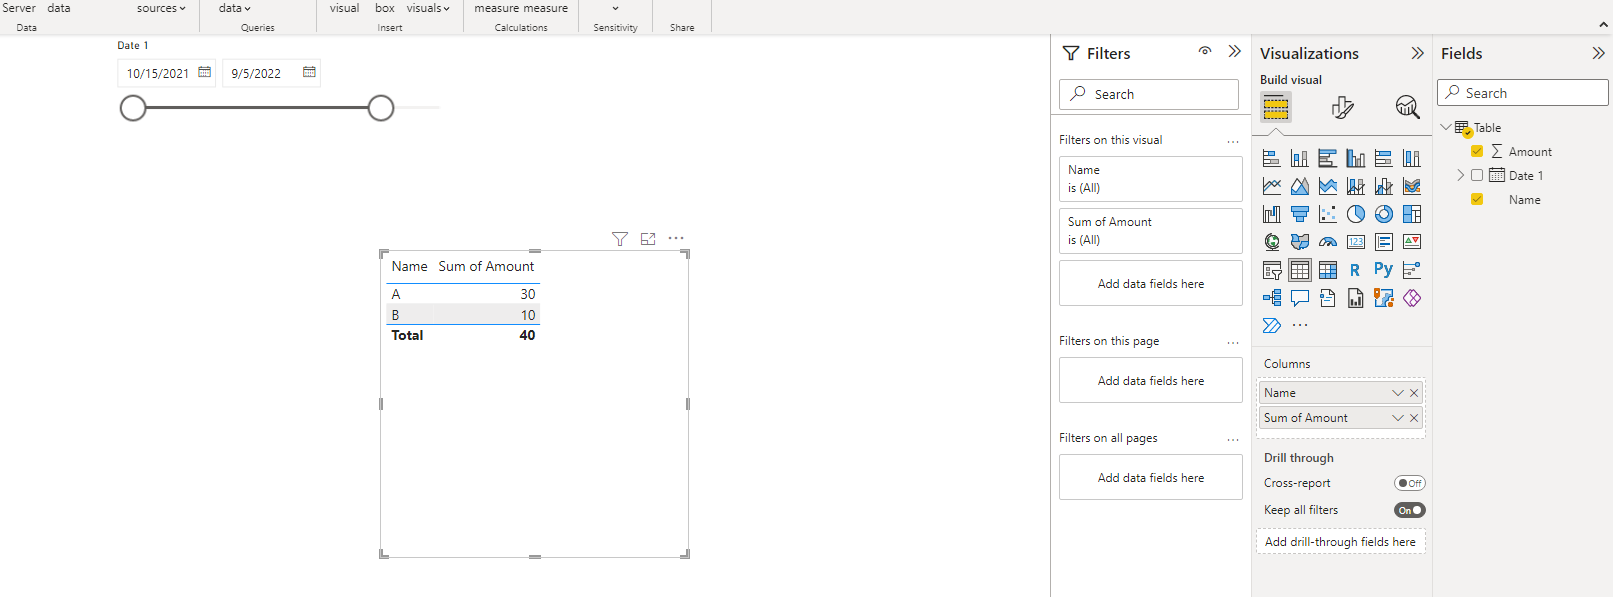Screen dimensions: 1613x597
Task: Open the Analytics magnifier tab
Action: [1407, 107]
